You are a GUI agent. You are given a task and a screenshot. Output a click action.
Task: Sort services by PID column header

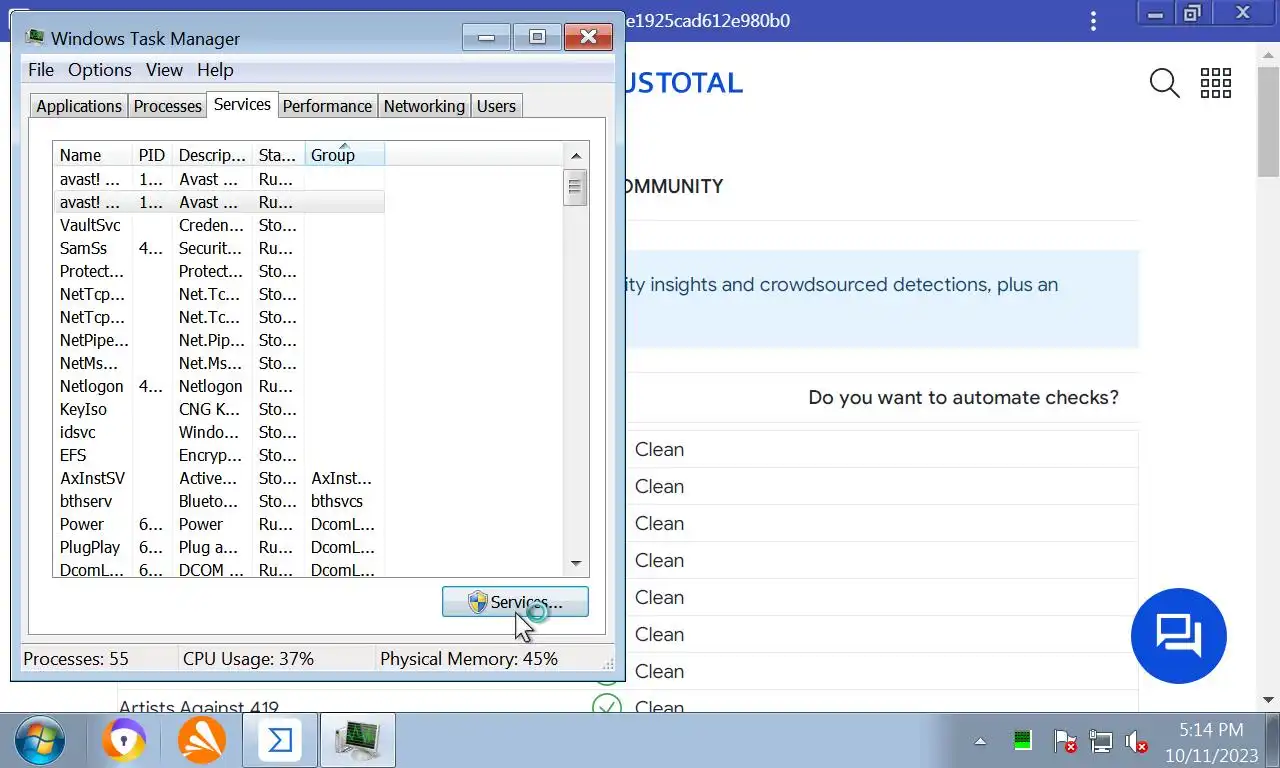tap(152, 155)
